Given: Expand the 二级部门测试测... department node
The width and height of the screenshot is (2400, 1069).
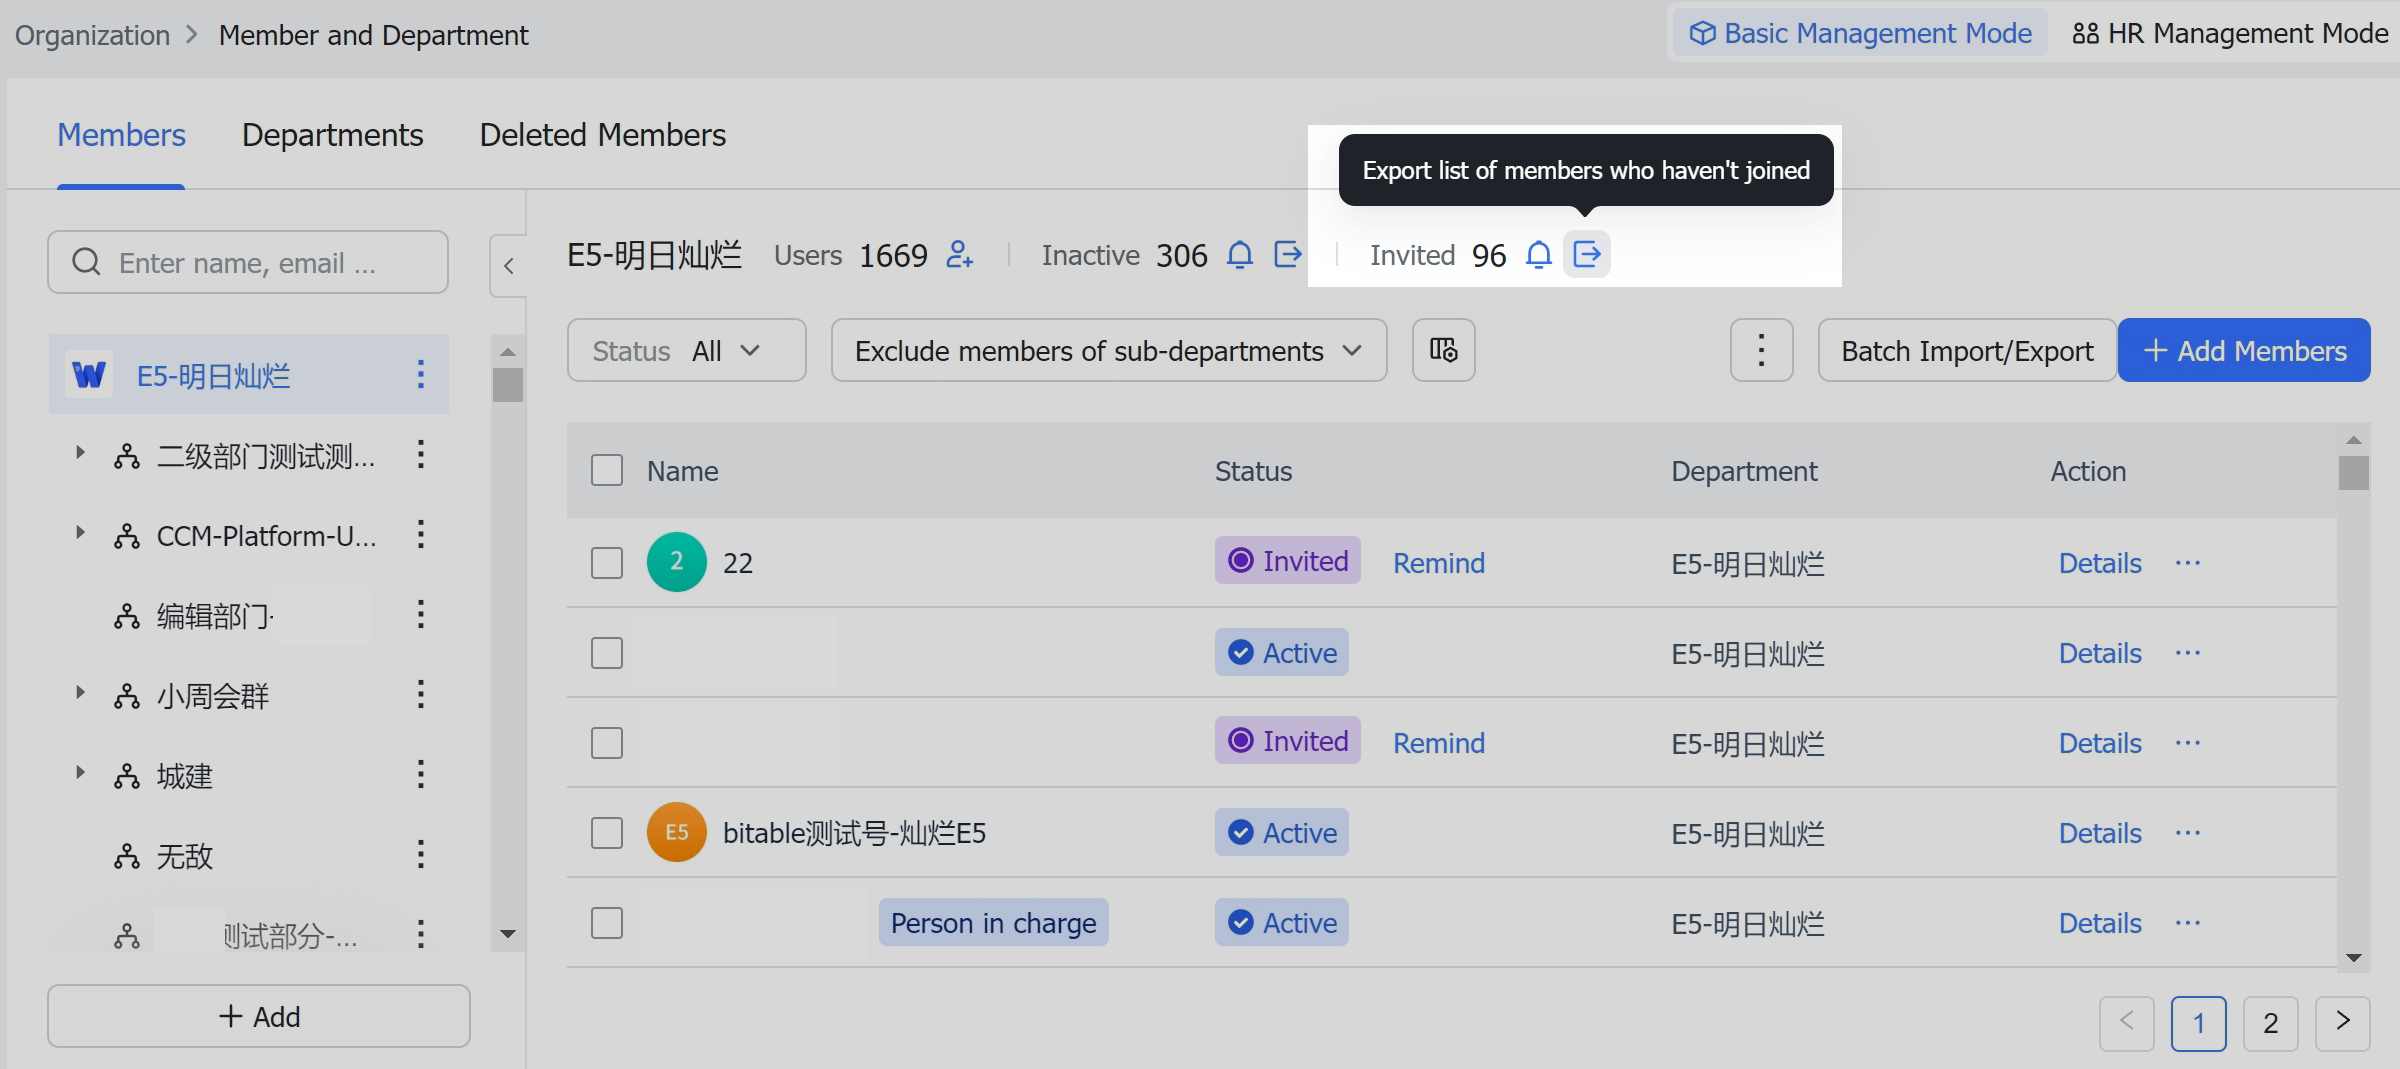Looking at the screenshot, I should (x=80, y=453).
